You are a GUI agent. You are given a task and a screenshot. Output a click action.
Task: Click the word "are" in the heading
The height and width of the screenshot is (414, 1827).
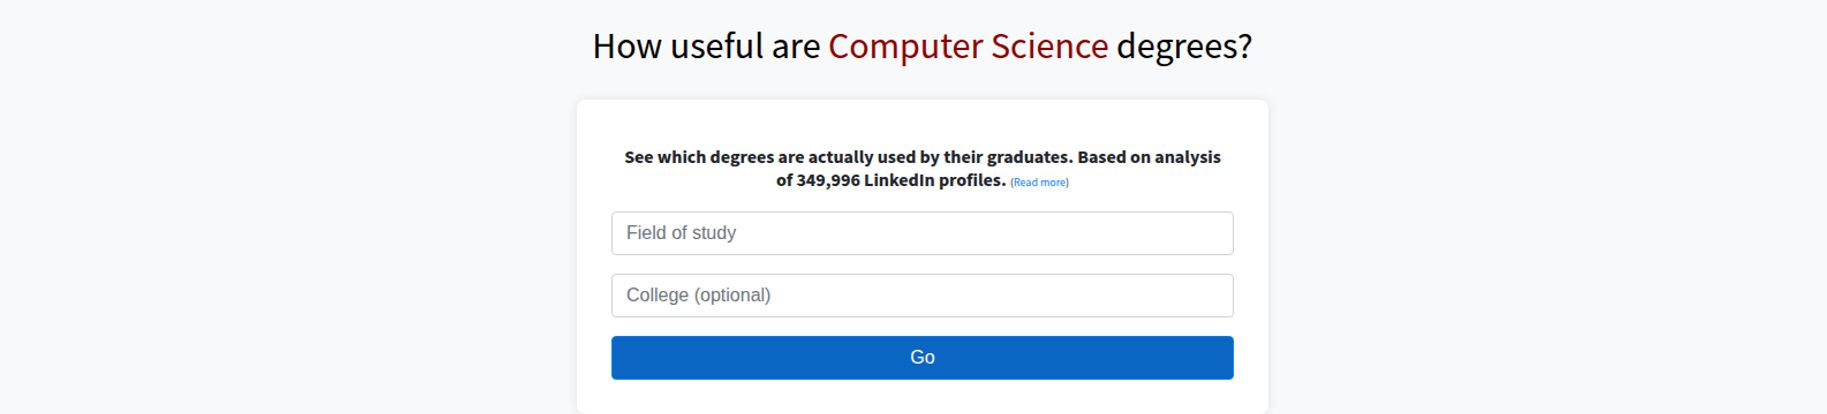tap(796, 46)
